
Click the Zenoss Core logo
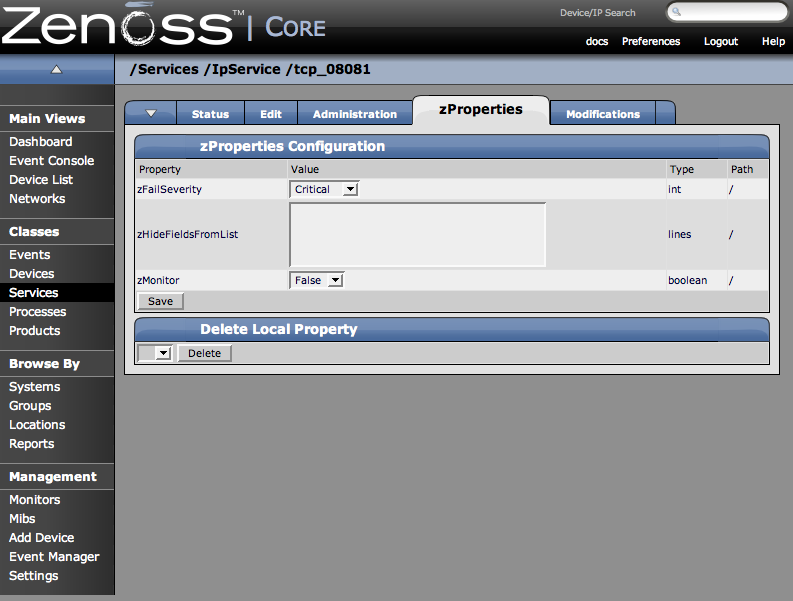(x=163, y=25)
